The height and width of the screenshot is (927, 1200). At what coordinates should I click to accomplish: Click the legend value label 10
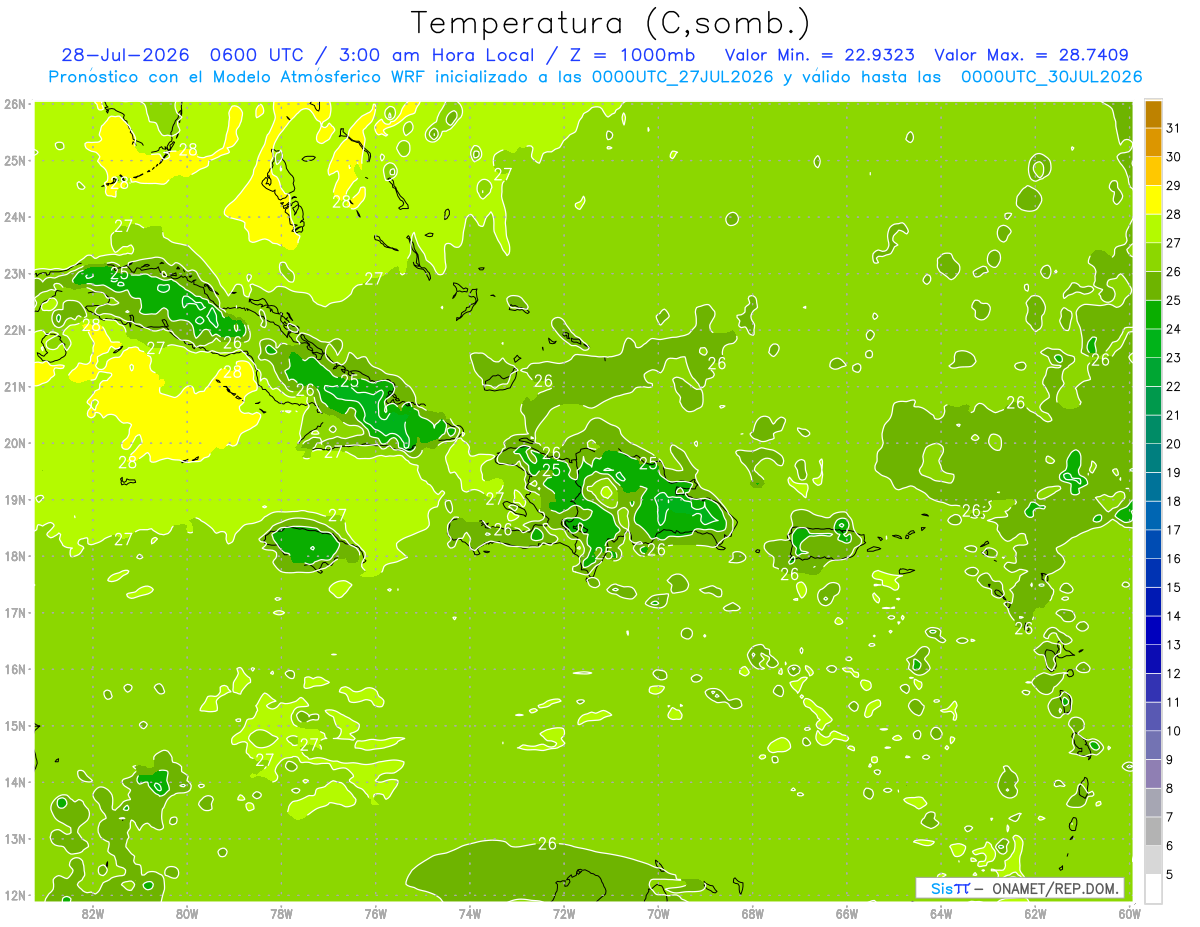coord(1173,731)
